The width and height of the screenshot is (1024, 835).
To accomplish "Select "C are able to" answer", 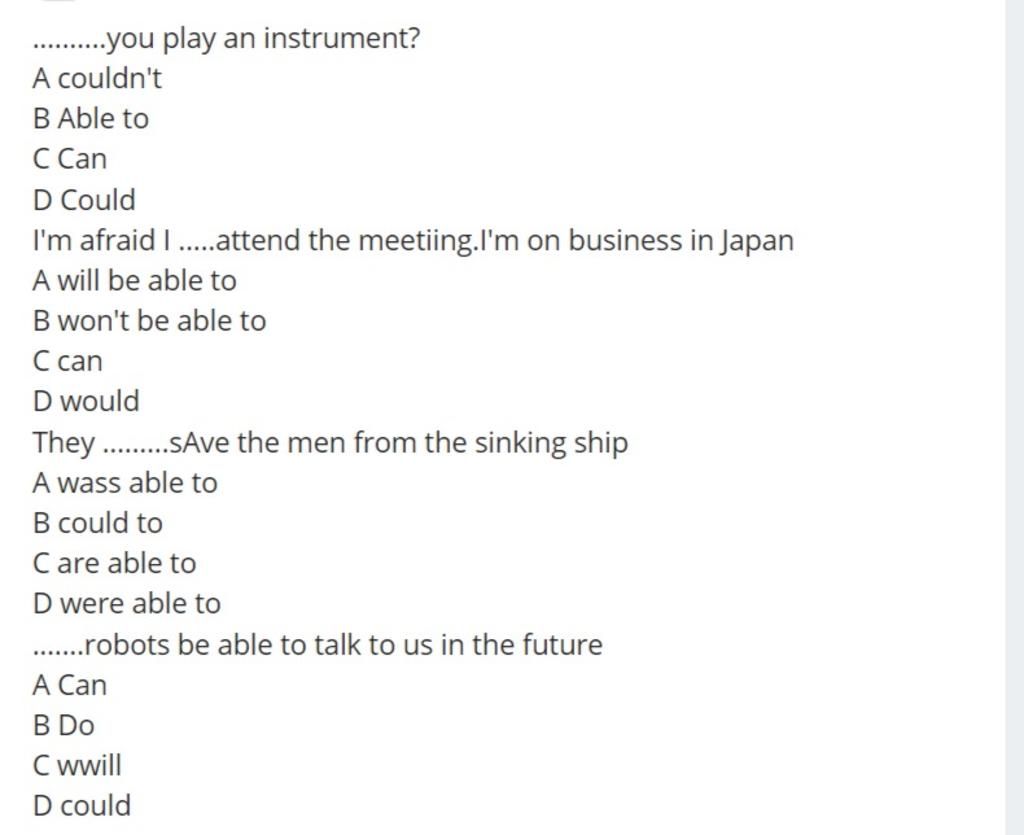I will point(114,563).
